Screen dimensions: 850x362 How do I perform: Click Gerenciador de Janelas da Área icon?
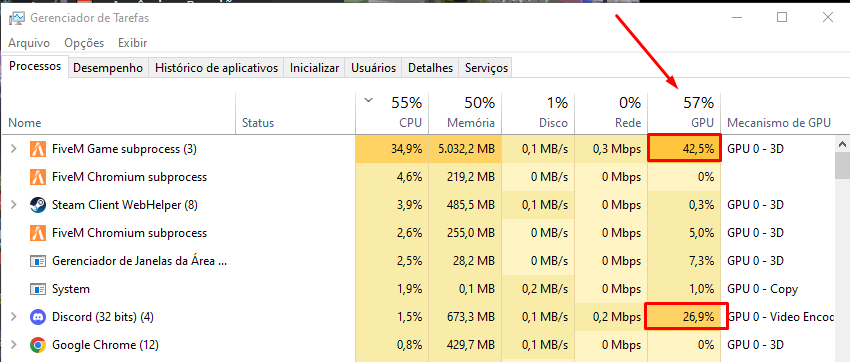(37, 261)
